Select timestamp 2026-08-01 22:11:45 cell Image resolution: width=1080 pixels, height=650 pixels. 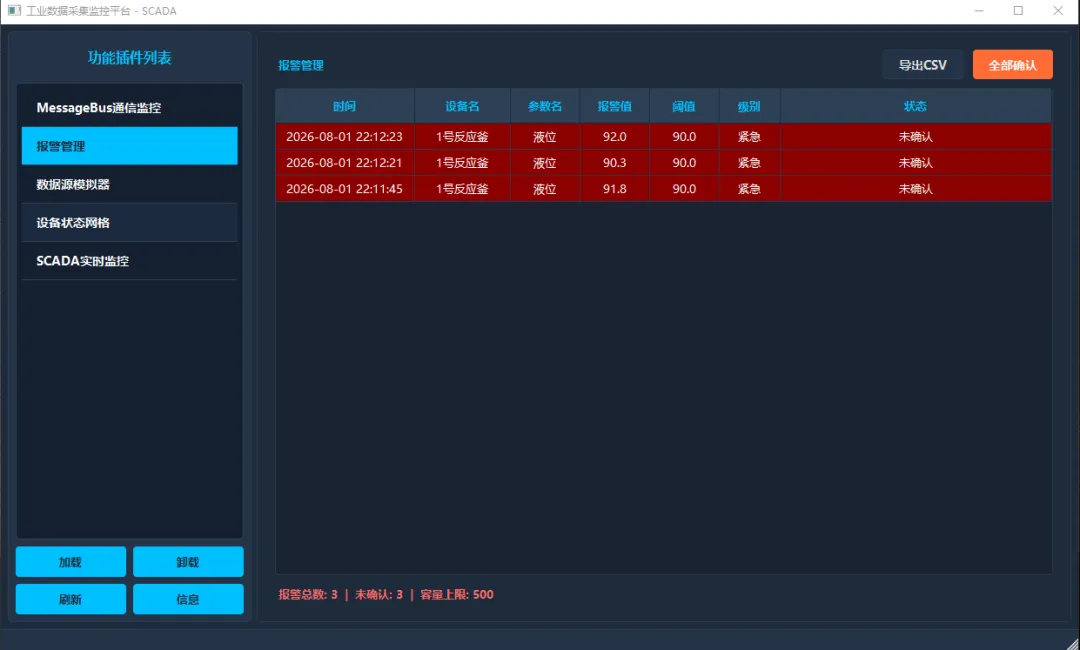344,189
